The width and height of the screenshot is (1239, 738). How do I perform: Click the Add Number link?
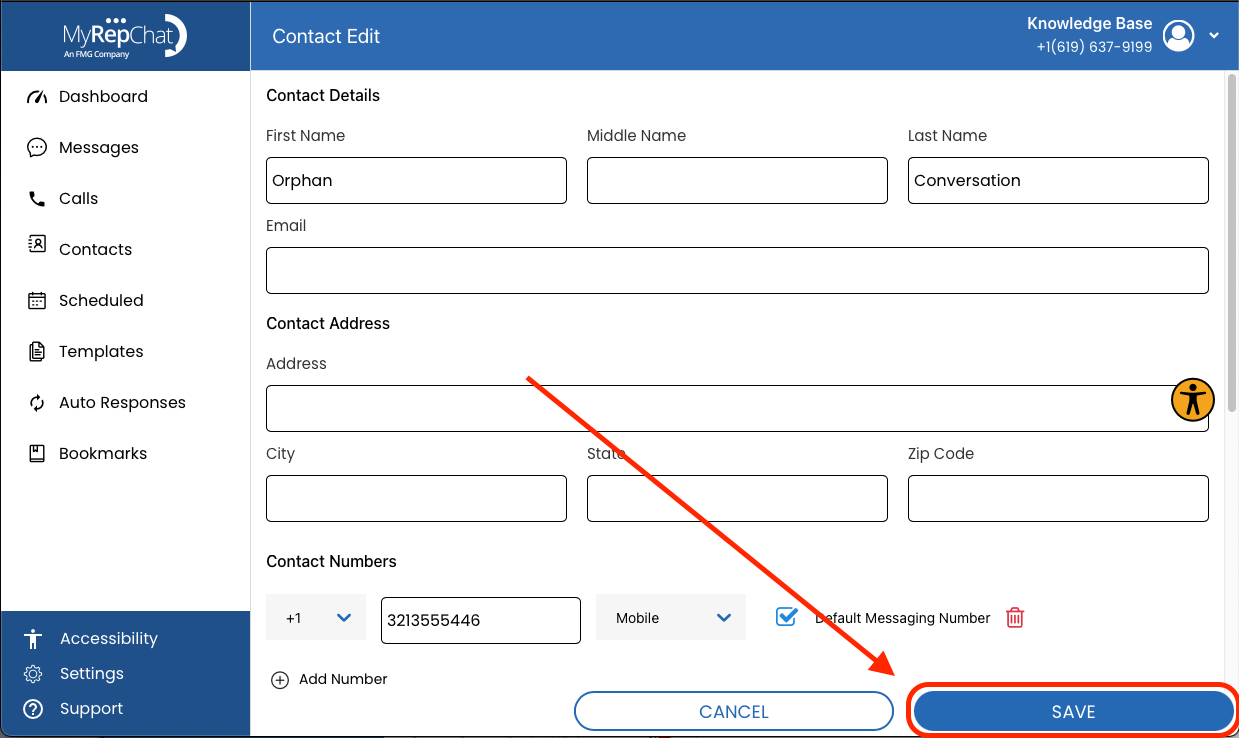(343, 679)
